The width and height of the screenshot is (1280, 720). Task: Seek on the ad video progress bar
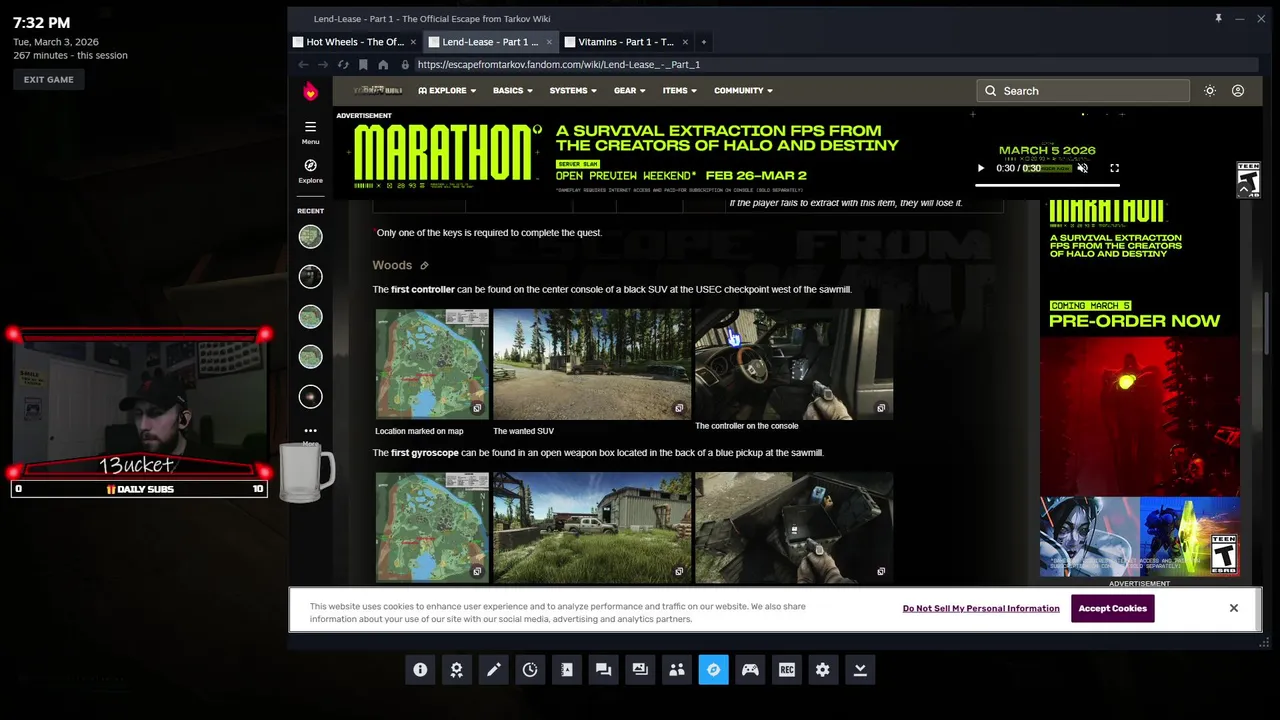[1047, 185]
